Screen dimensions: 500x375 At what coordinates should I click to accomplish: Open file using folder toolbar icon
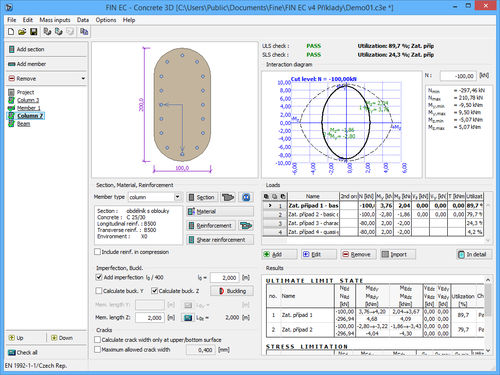(x=22, y=32)
